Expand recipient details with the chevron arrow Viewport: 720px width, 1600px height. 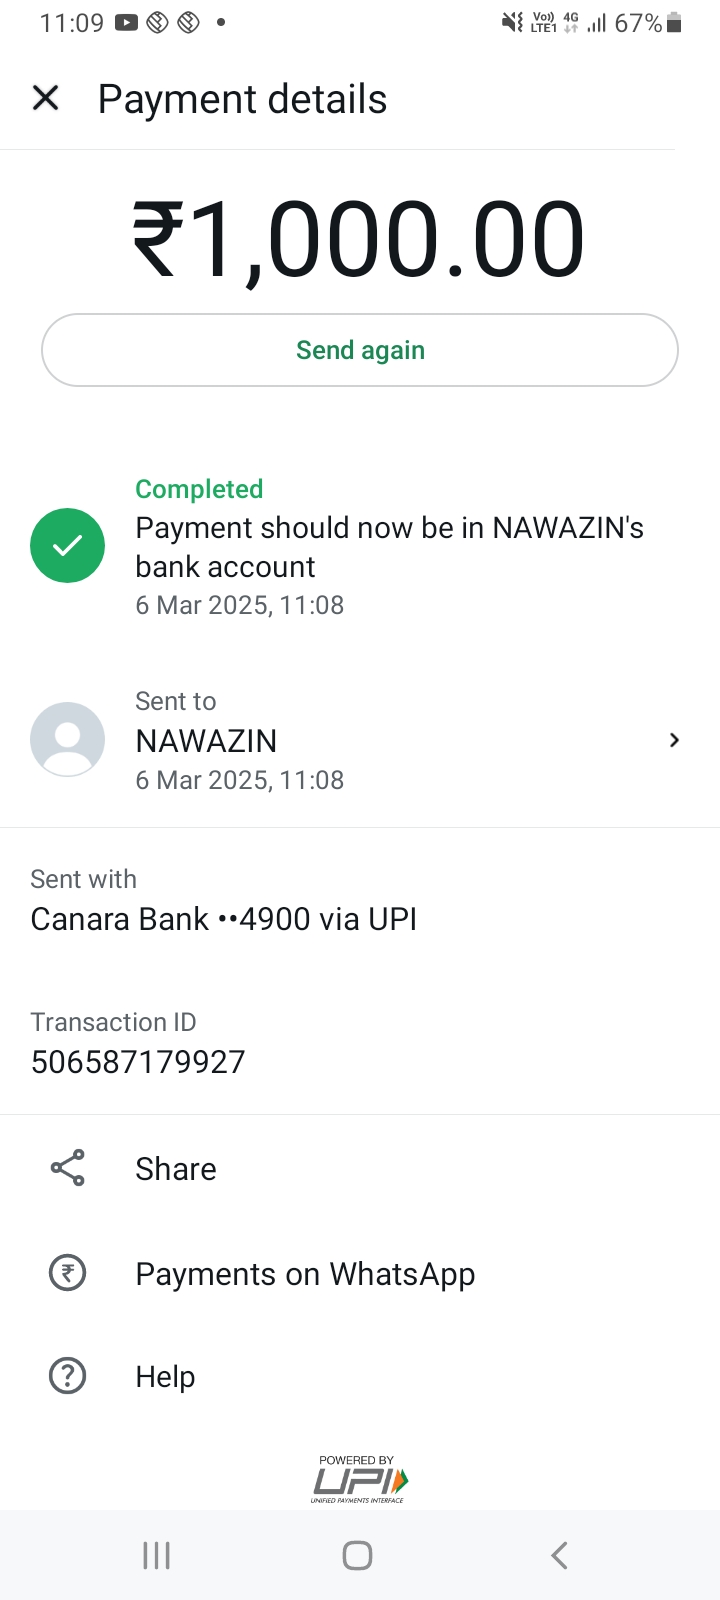tap(674, 740)
